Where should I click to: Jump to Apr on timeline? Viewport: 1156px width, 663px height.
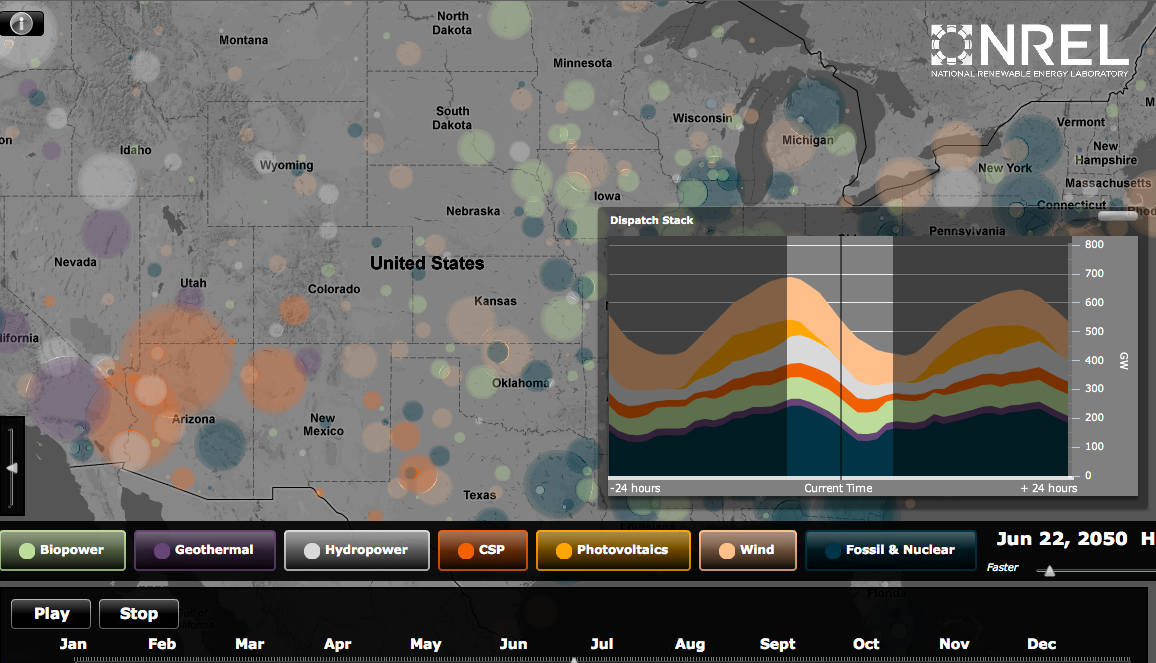[x=338, y=644]
